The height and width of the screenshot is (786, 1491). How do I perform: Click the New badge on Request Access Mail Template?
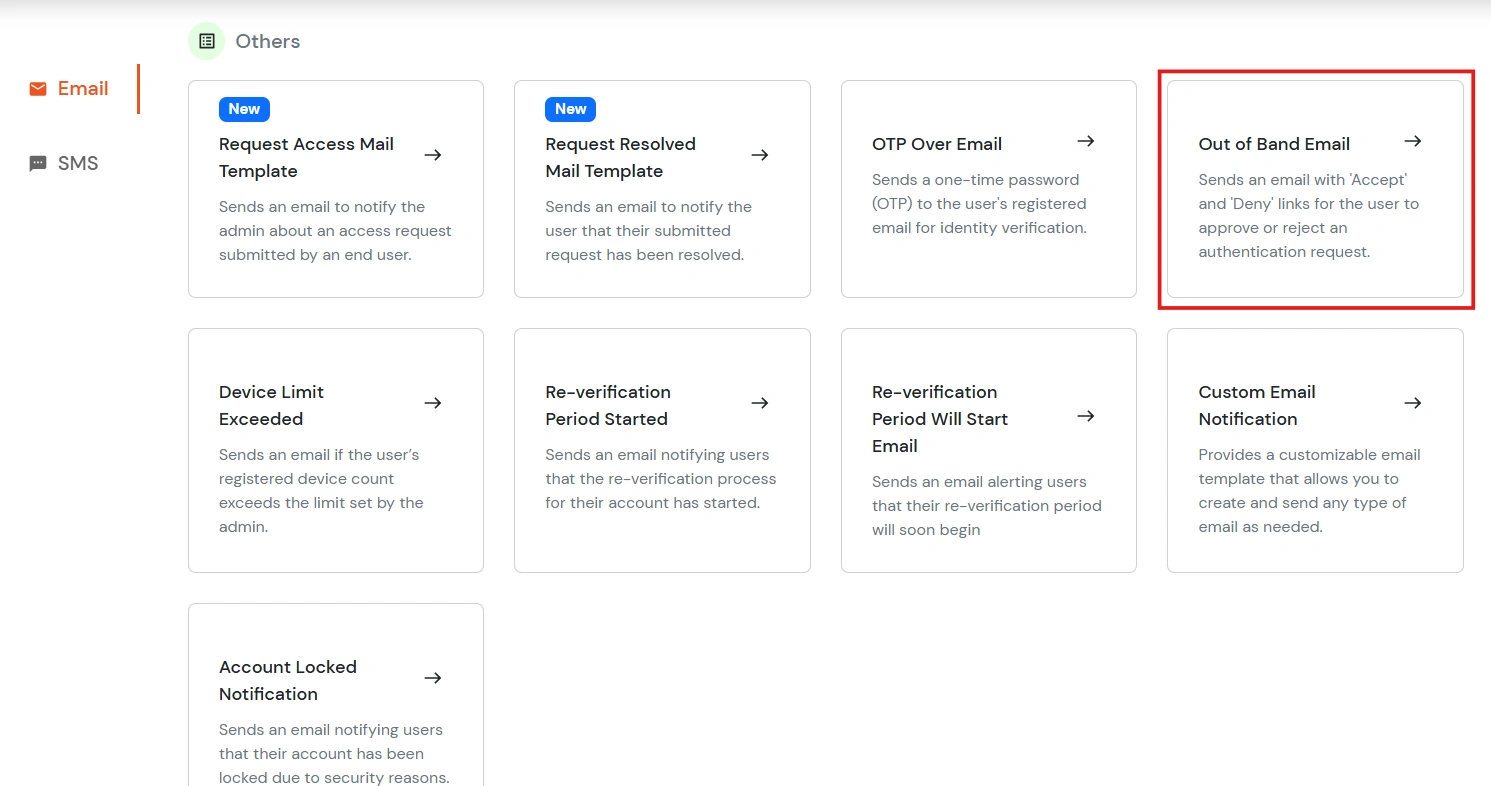pos(243,109)
